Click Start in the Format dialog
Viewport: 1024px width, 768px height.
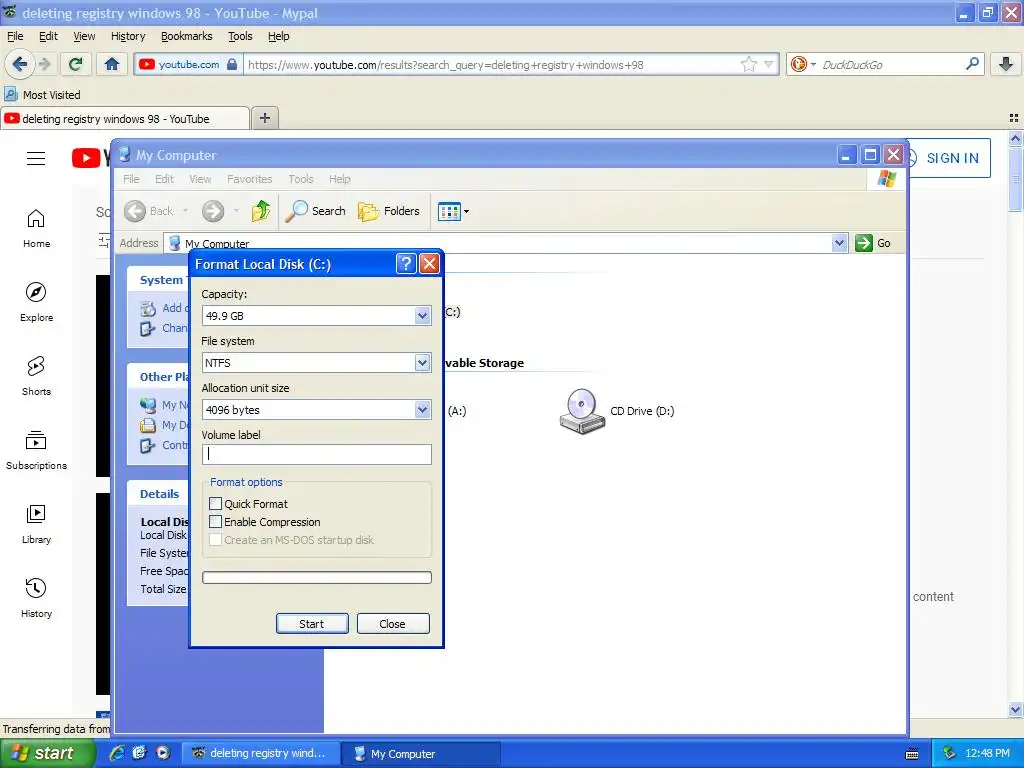312,624
